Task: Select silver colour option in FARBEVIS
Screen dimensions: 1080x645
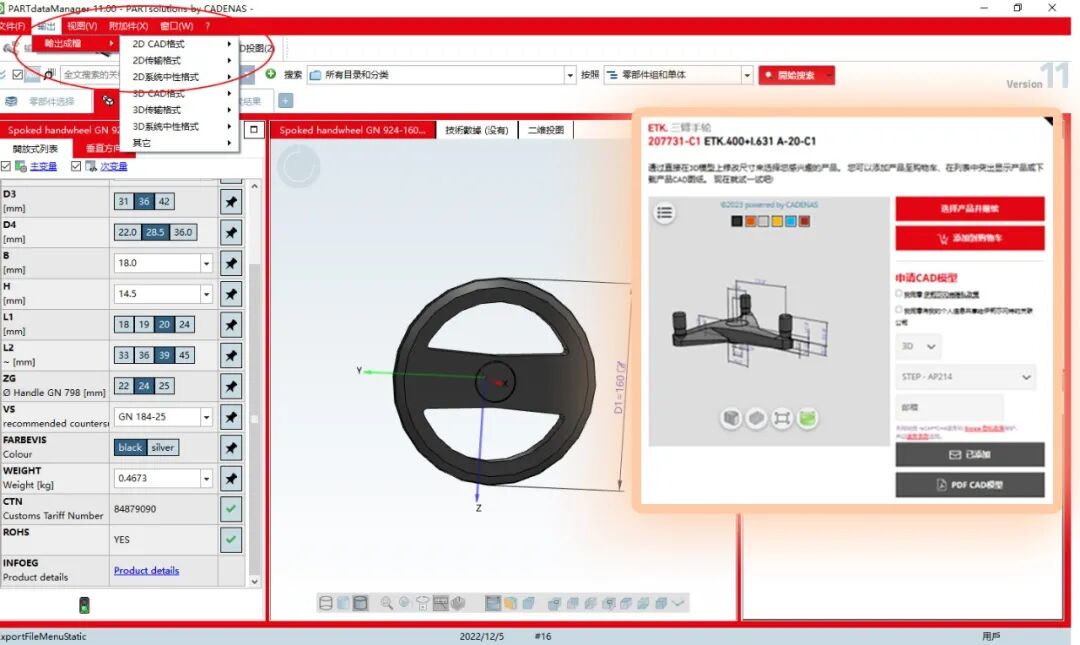Action: [163, 448]
